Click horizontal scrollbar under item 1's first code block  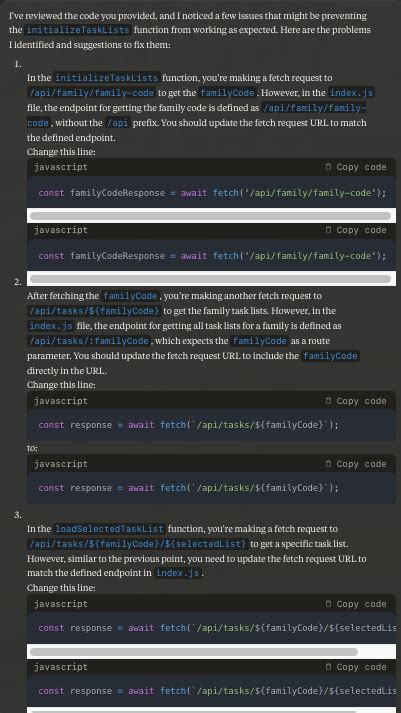tap(210, 216)
